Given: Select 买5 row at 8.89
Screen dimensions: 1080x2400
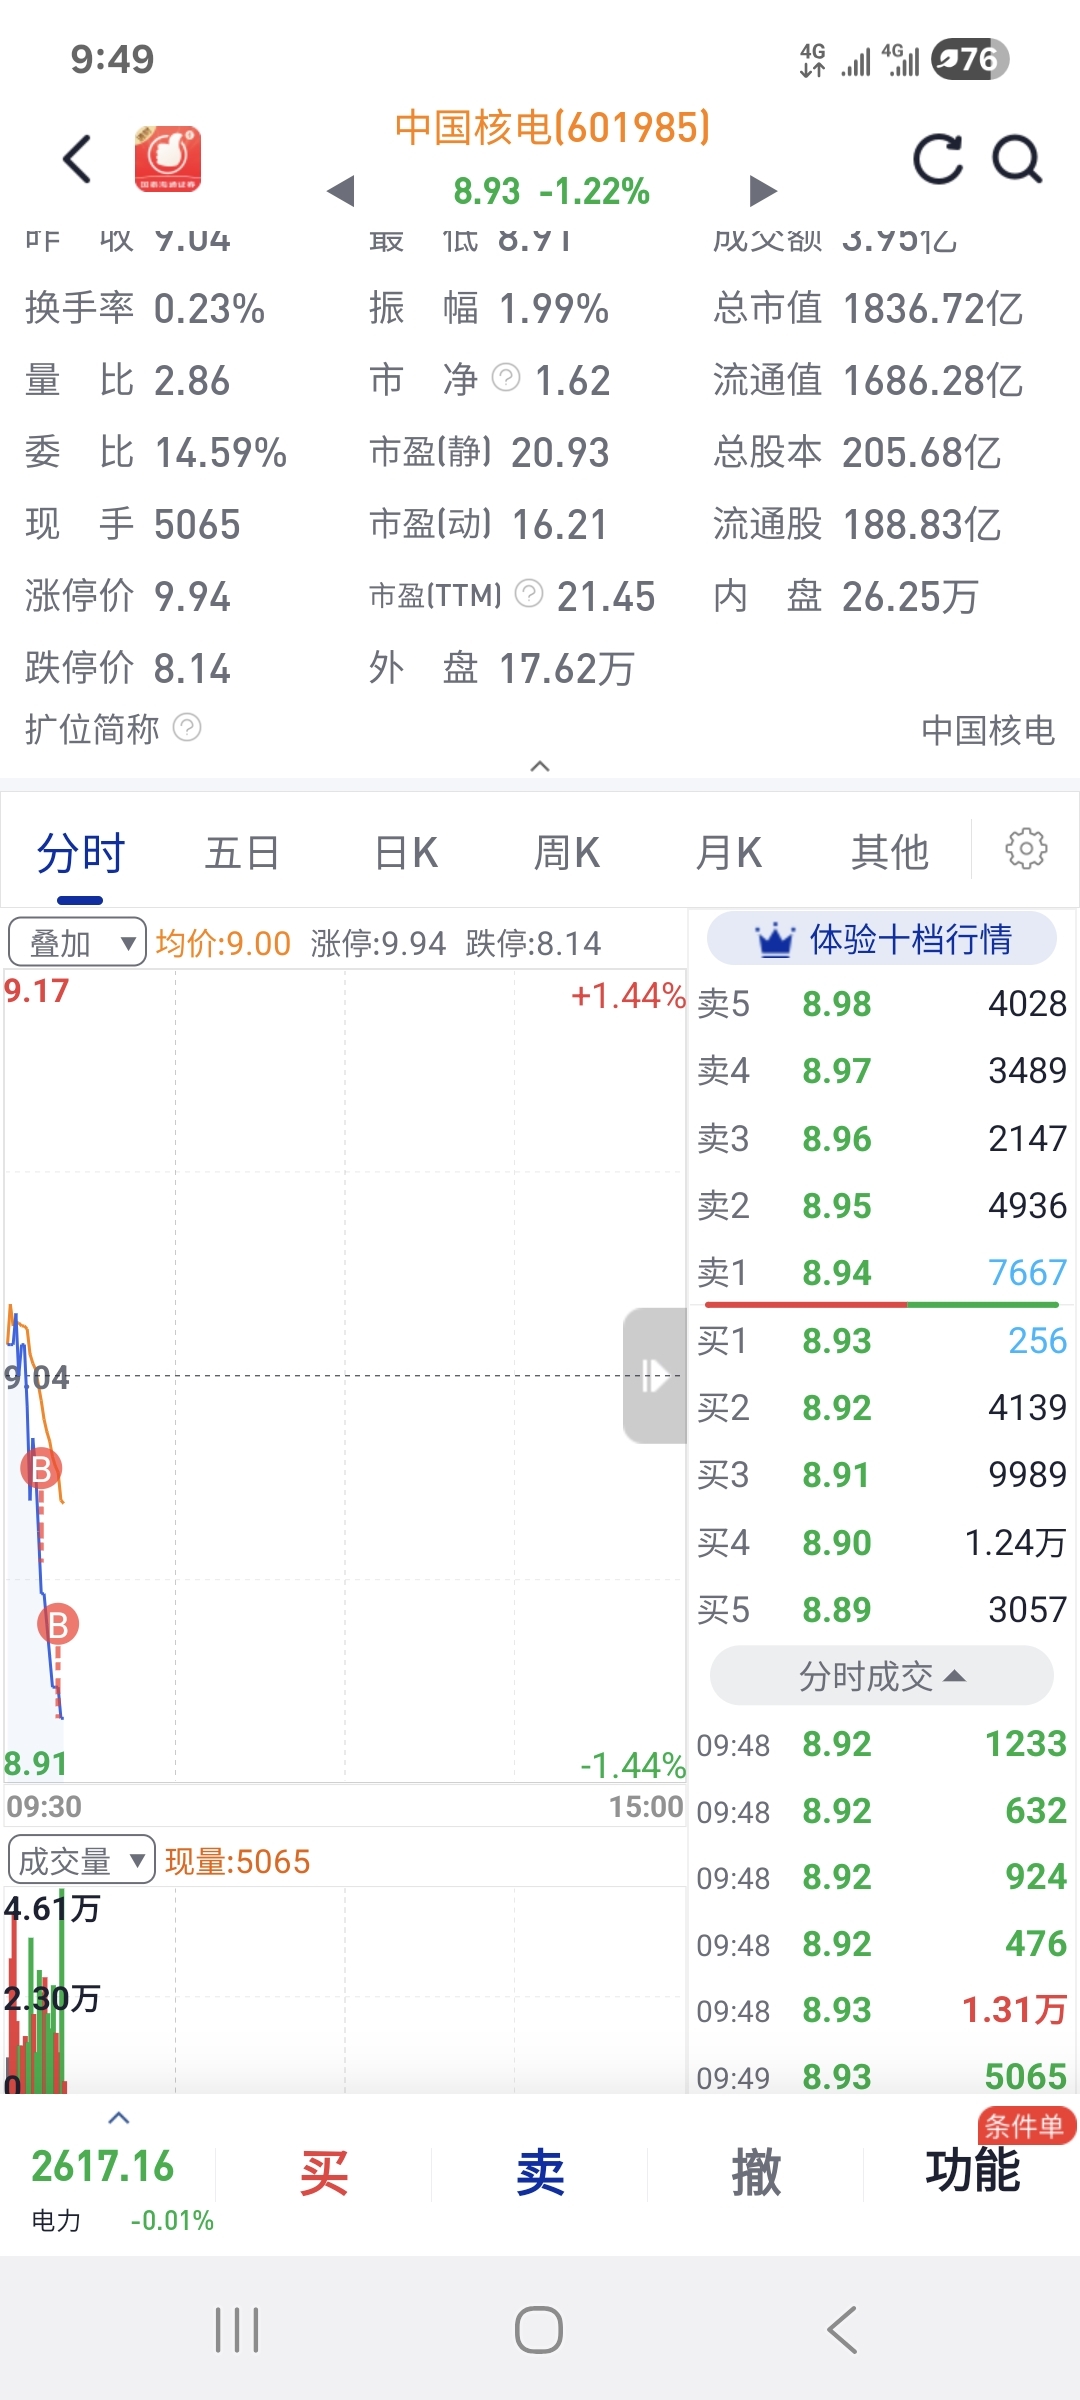Looking at the screenshot, I should pyautogui.click(x=881, y=1610).
